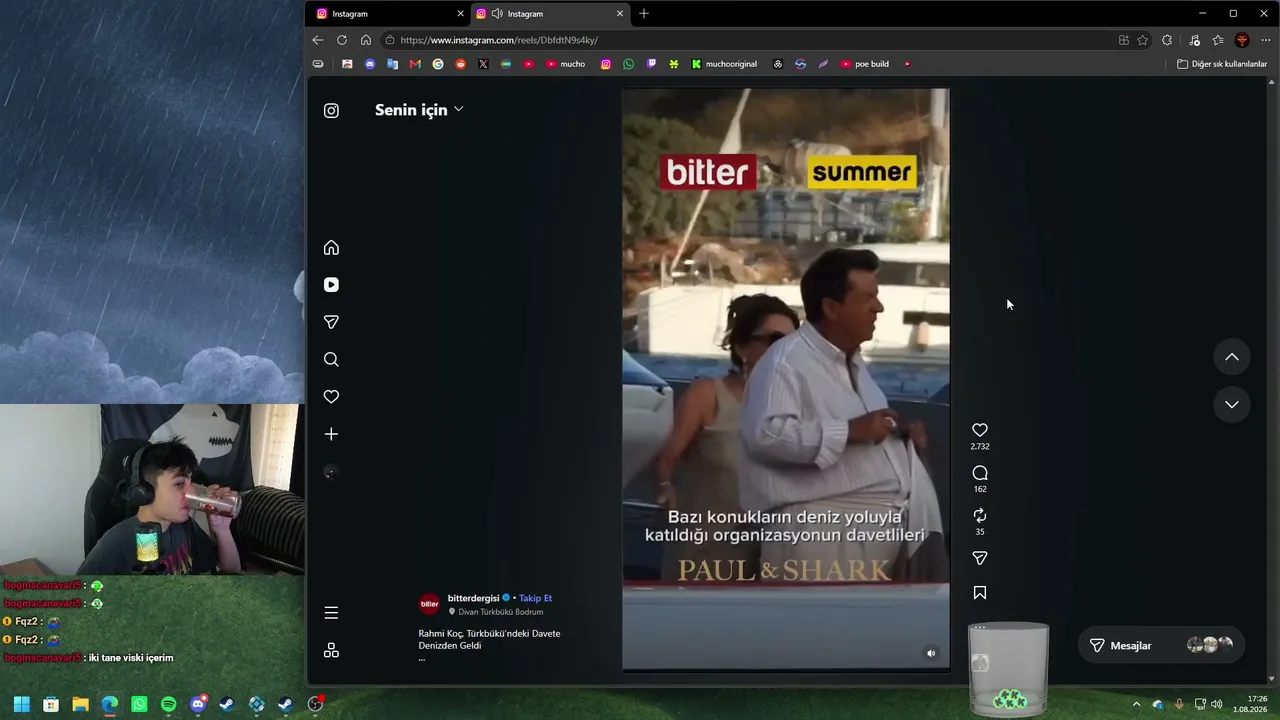Repost the reel

coord(980,515)
